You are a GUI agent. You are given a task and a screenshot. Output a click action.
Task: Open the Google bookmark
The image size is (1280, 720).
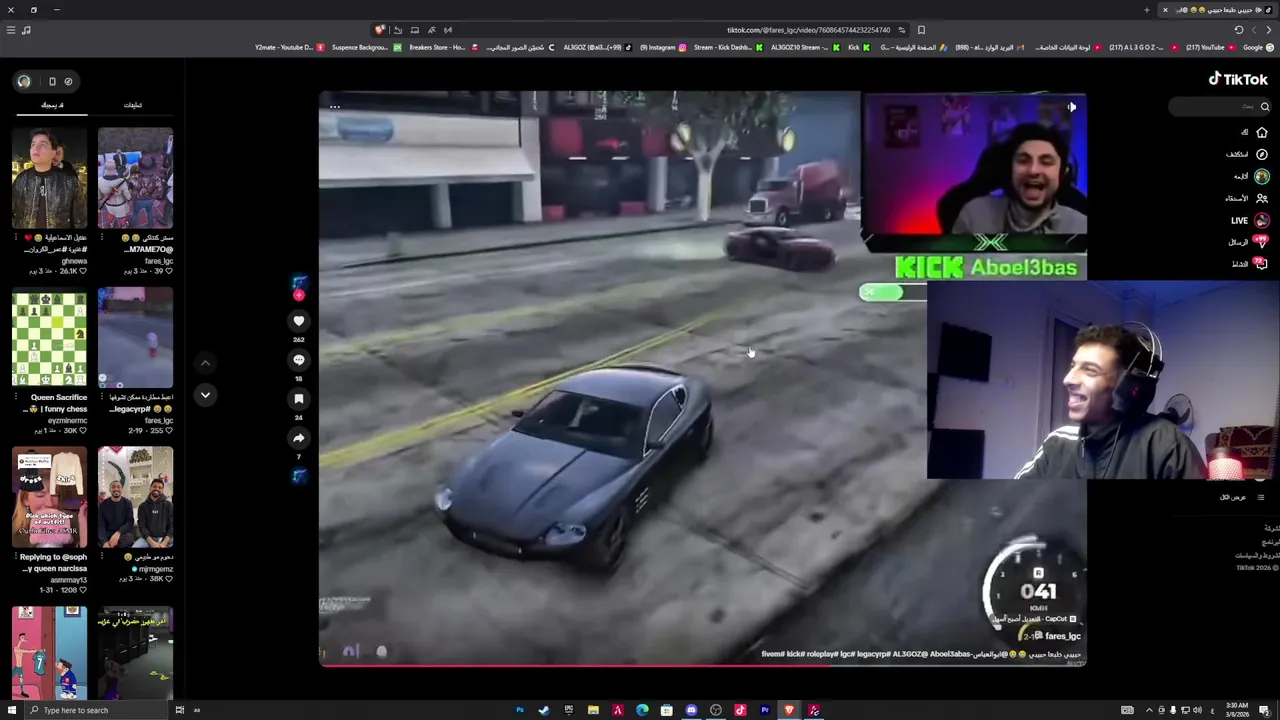pyautogui.click(x=1257, y=47)
